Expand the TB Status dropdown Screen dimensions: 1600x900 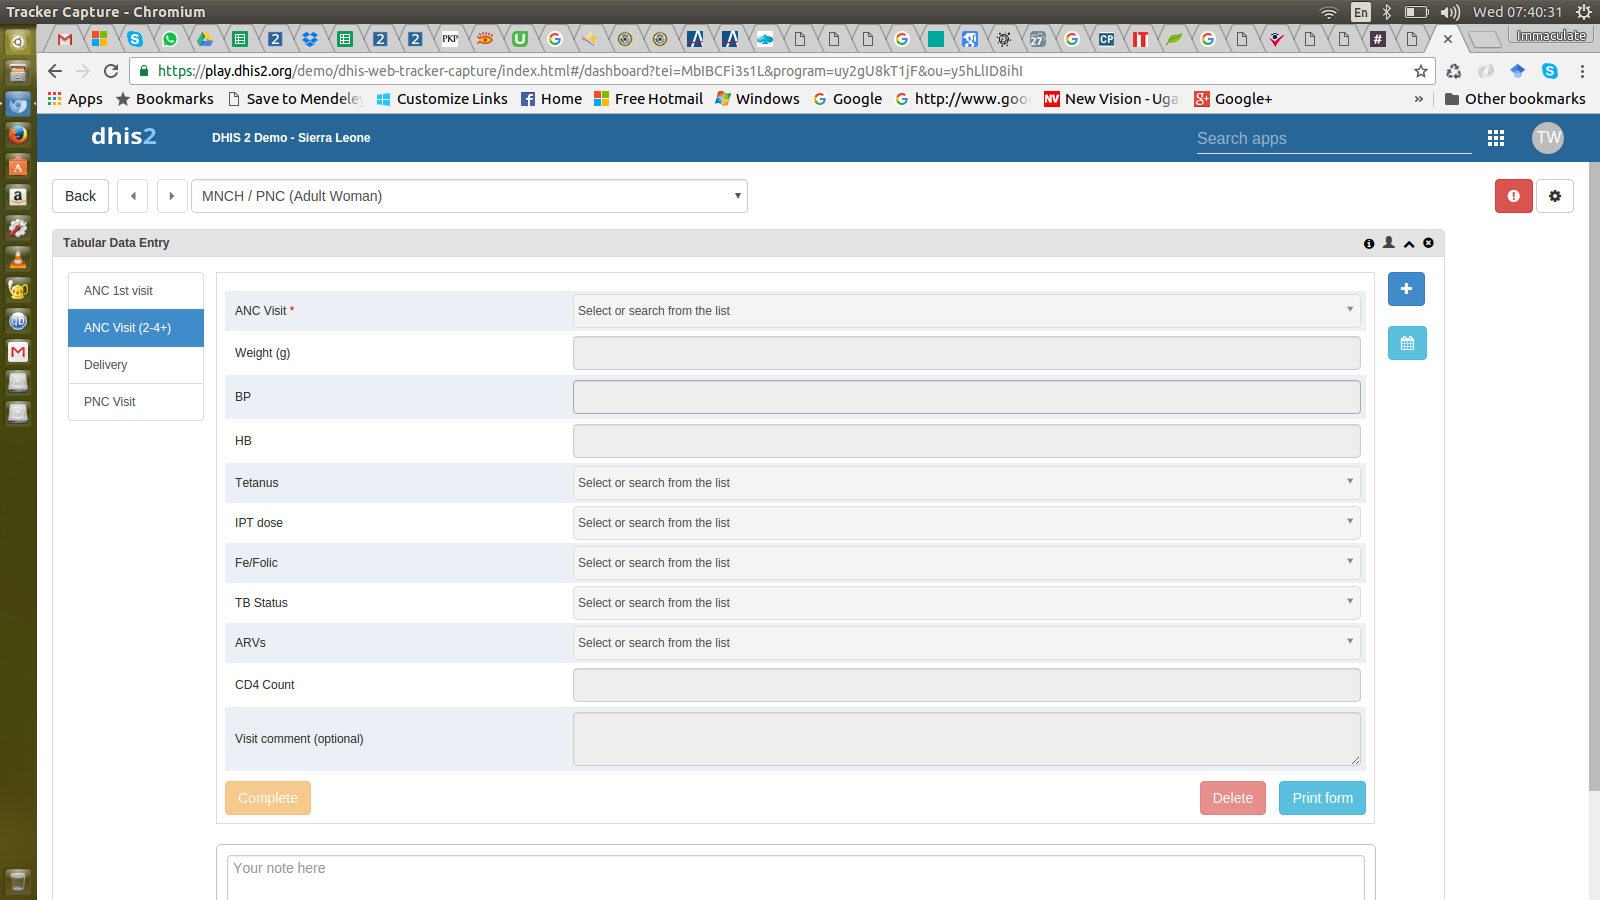pos(966,603)
